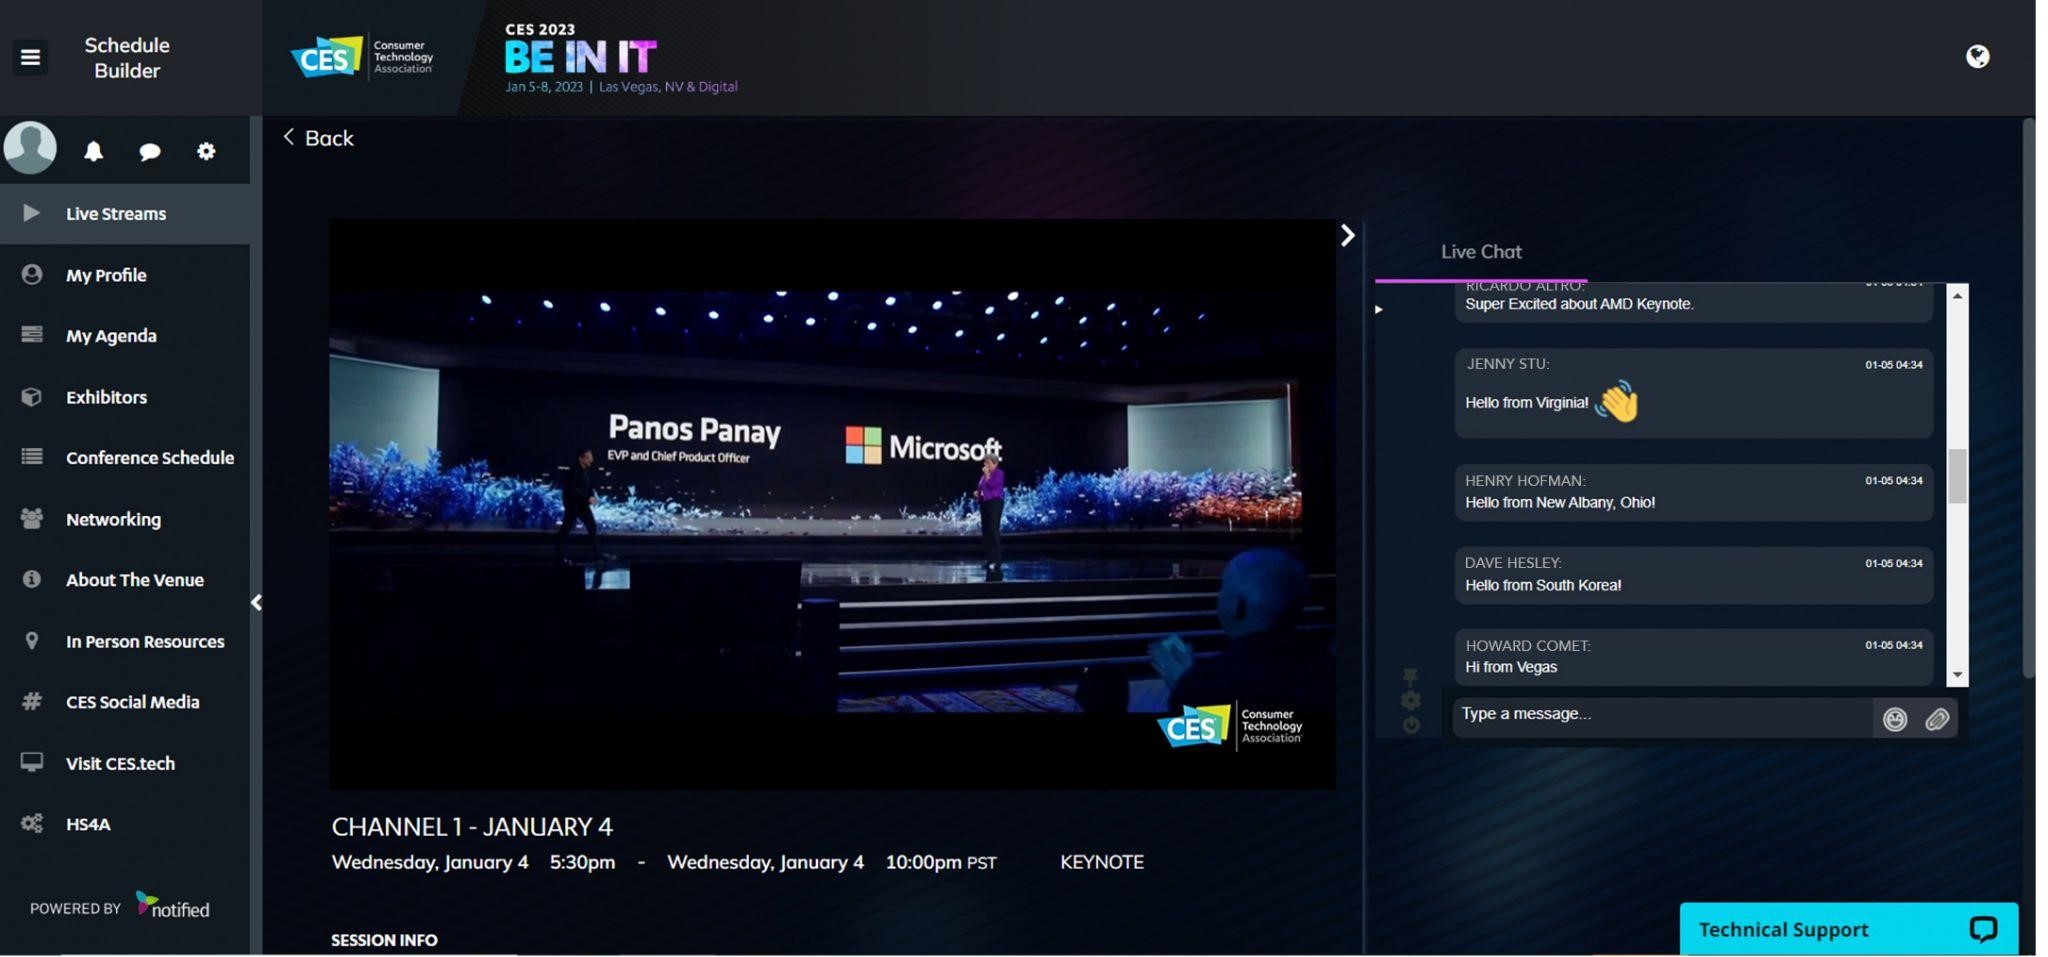Click the globe language icon

pos(1976,57)
